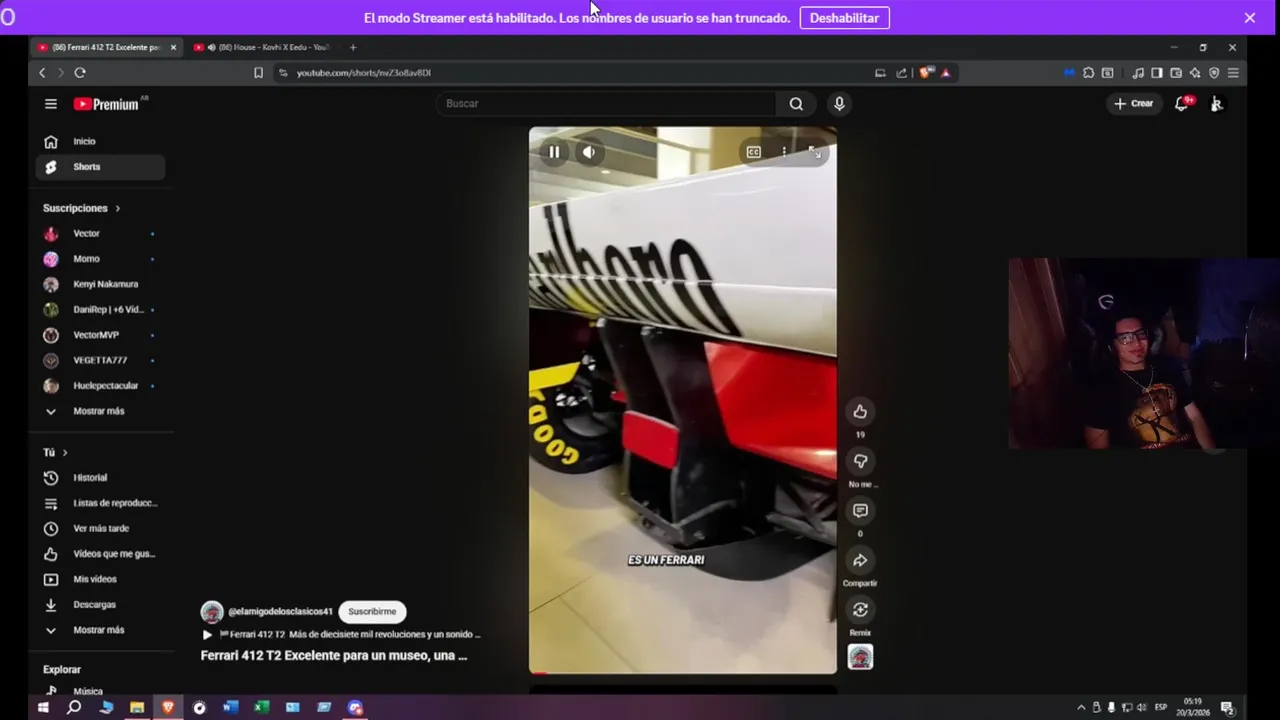Click Deshabilitar in the Streamer mode banner
This screenshot has width=1280, height=720.
(x=844, y=18)
